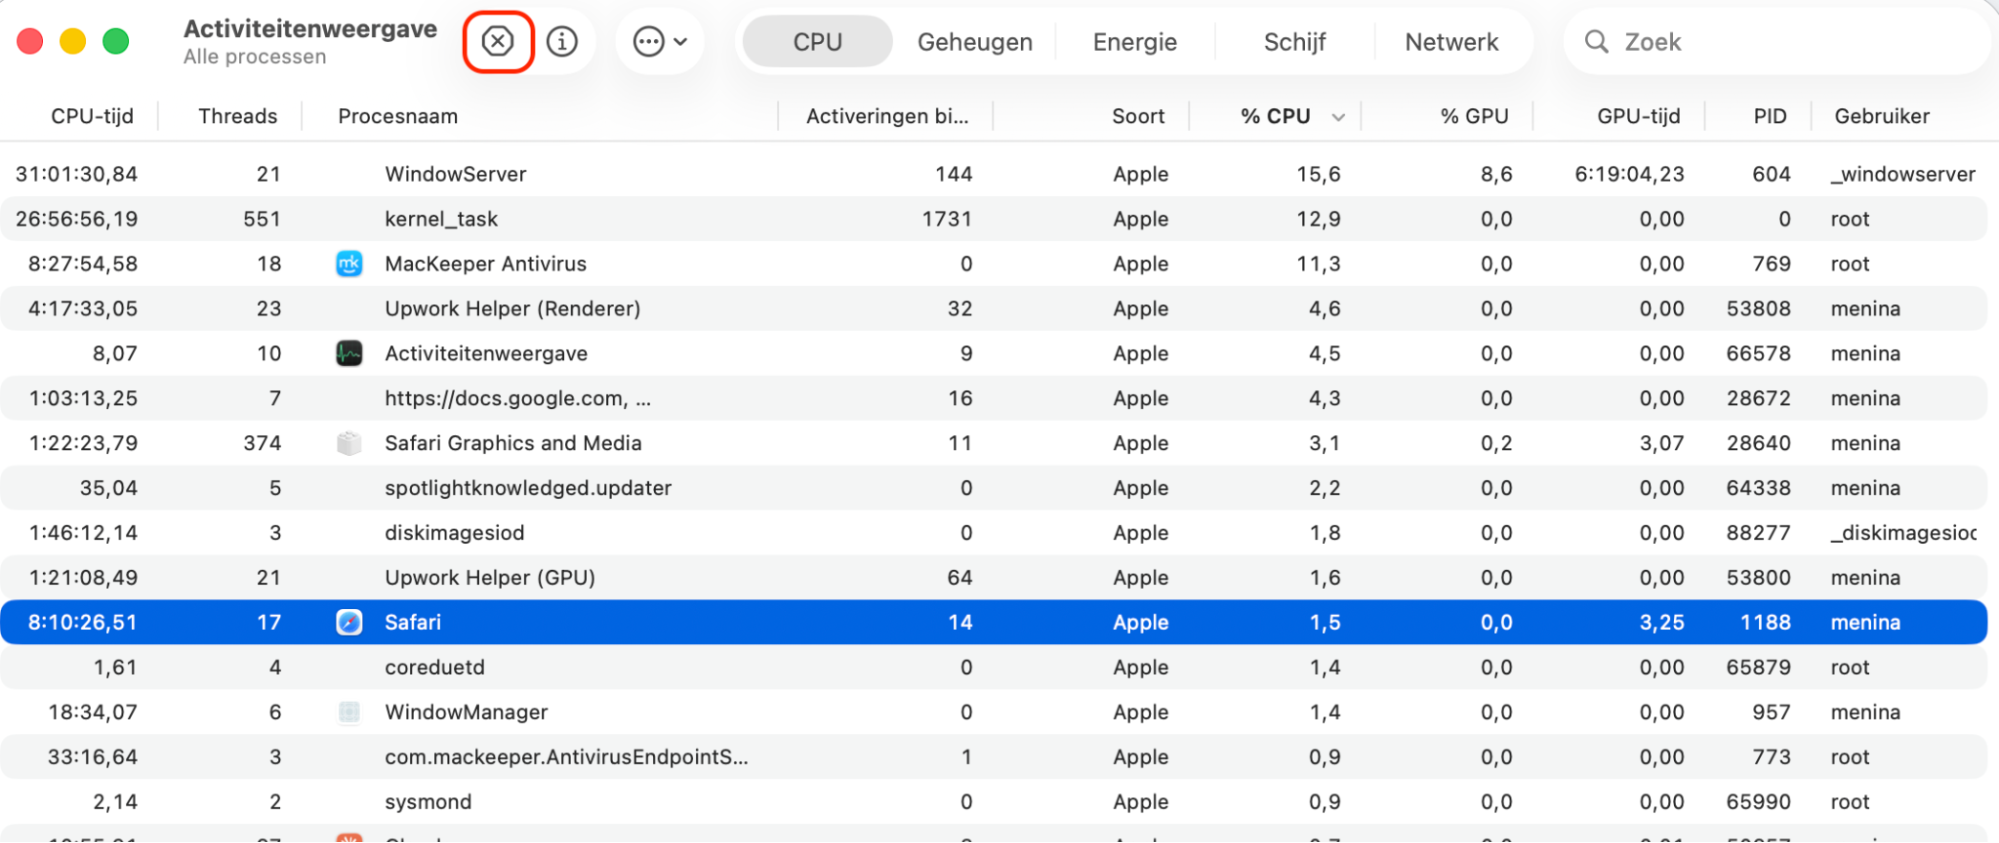Sort by the GPU-tijd column header
Viewport: 1999px width, 843px height.
pos(1638,116)
